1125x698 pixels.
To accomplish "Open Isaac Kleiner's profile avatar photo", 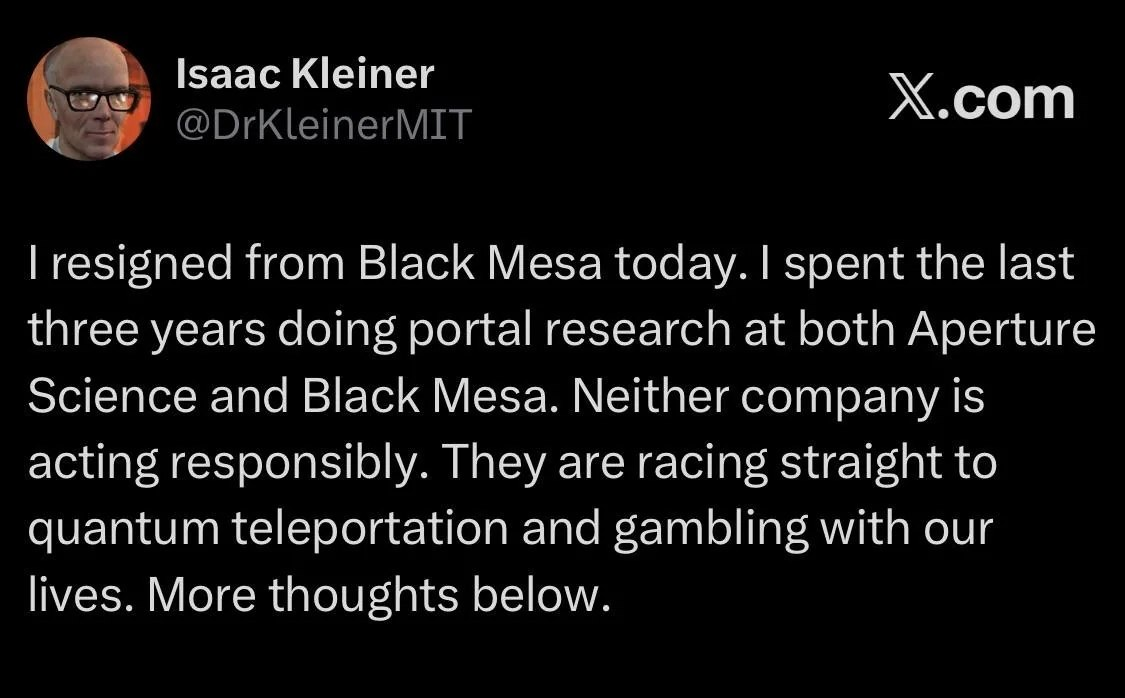I will coord(89,98).
